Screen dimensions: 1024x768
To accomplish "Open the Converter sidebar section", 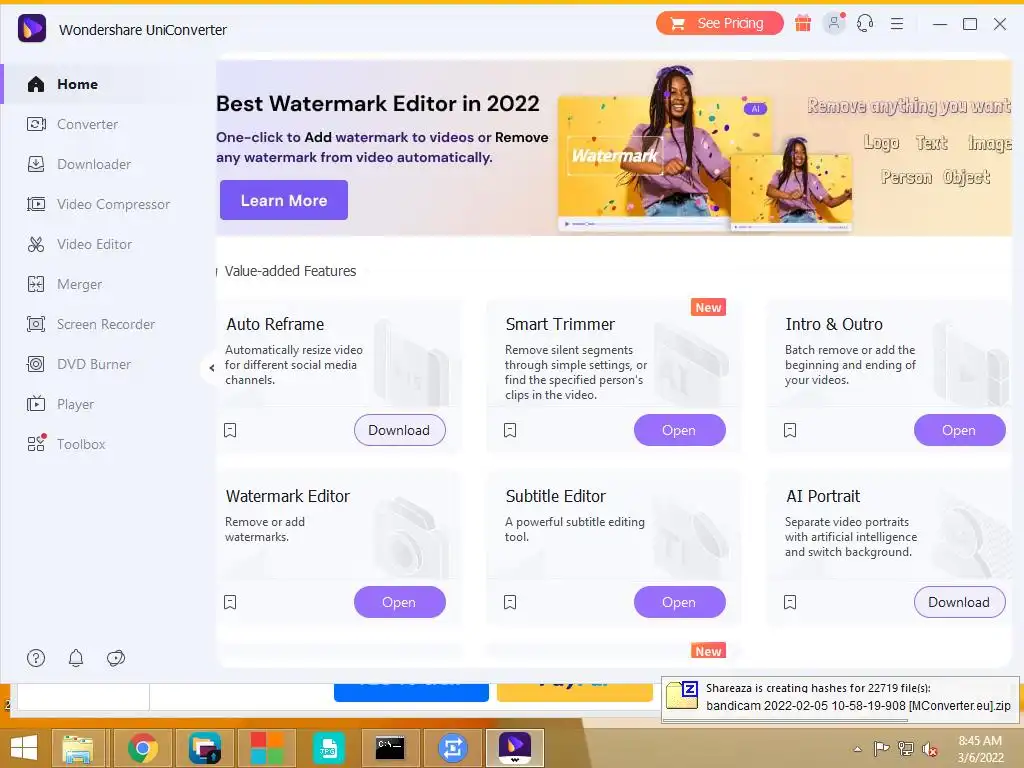I will pyautogui.click(x=88, y=124).
